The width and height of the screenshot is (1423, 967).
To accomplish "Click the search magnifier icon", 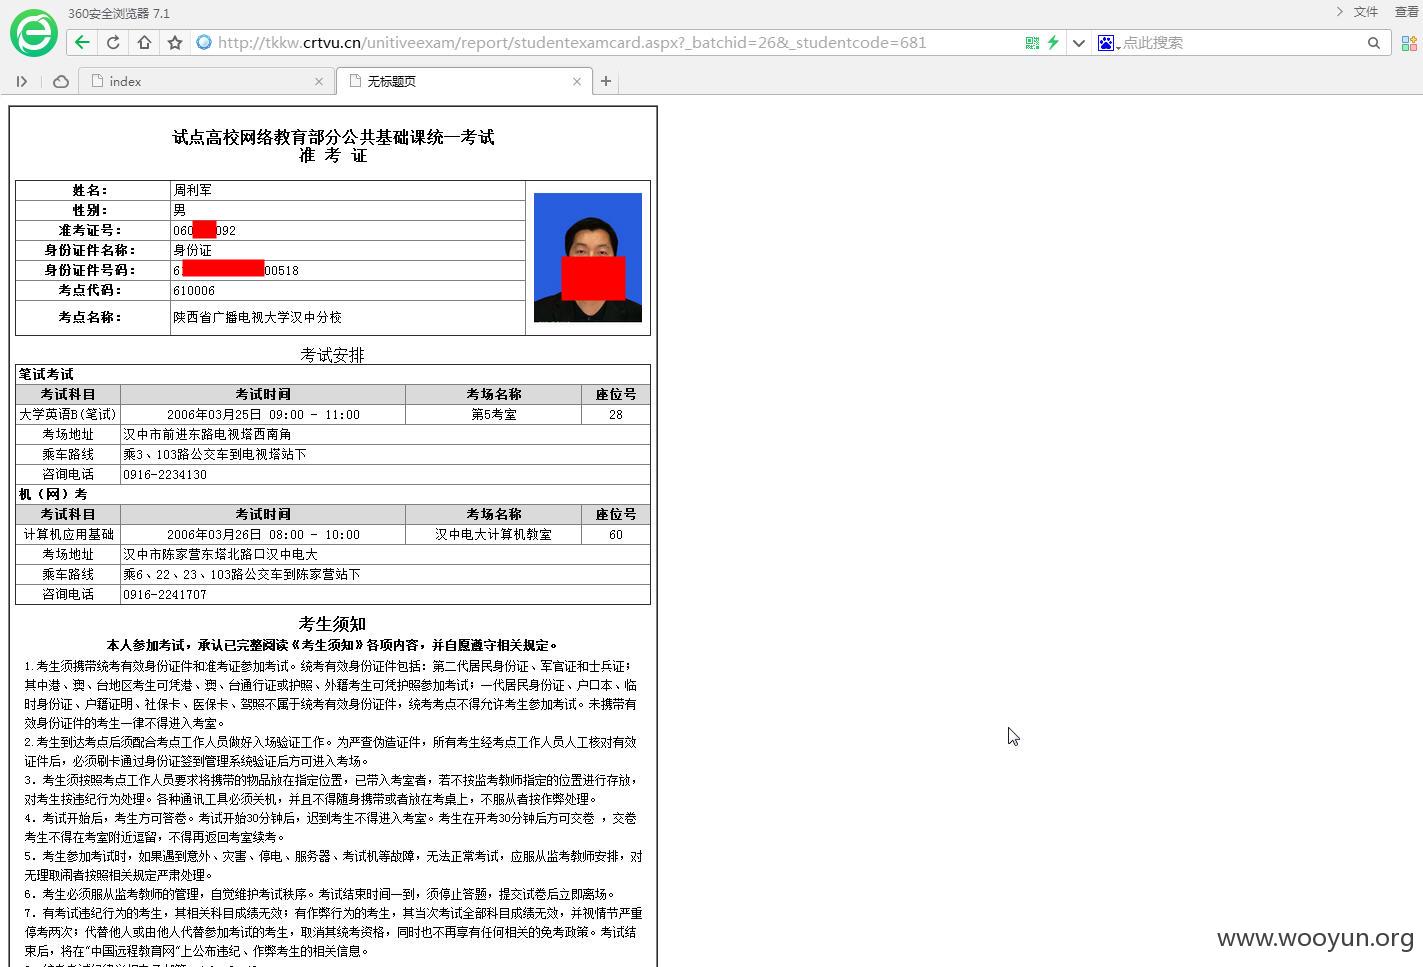I will [1374, 43].
